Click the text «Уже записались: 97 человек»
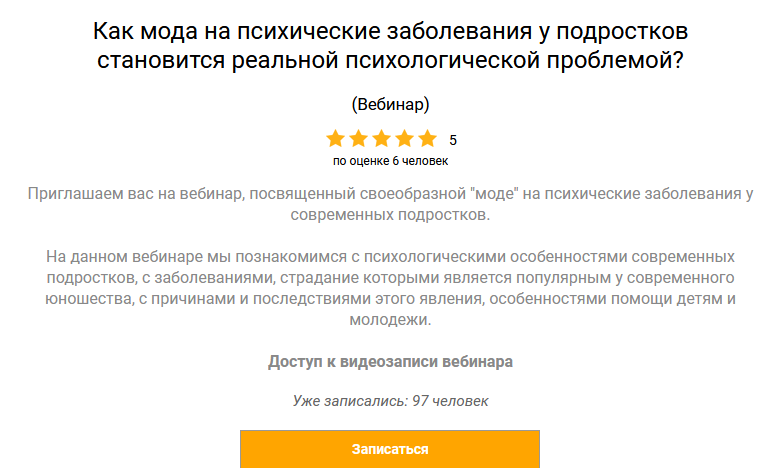The width and height of the screenshot is (775, 468). pyautogui.click(x=390, y=401)
